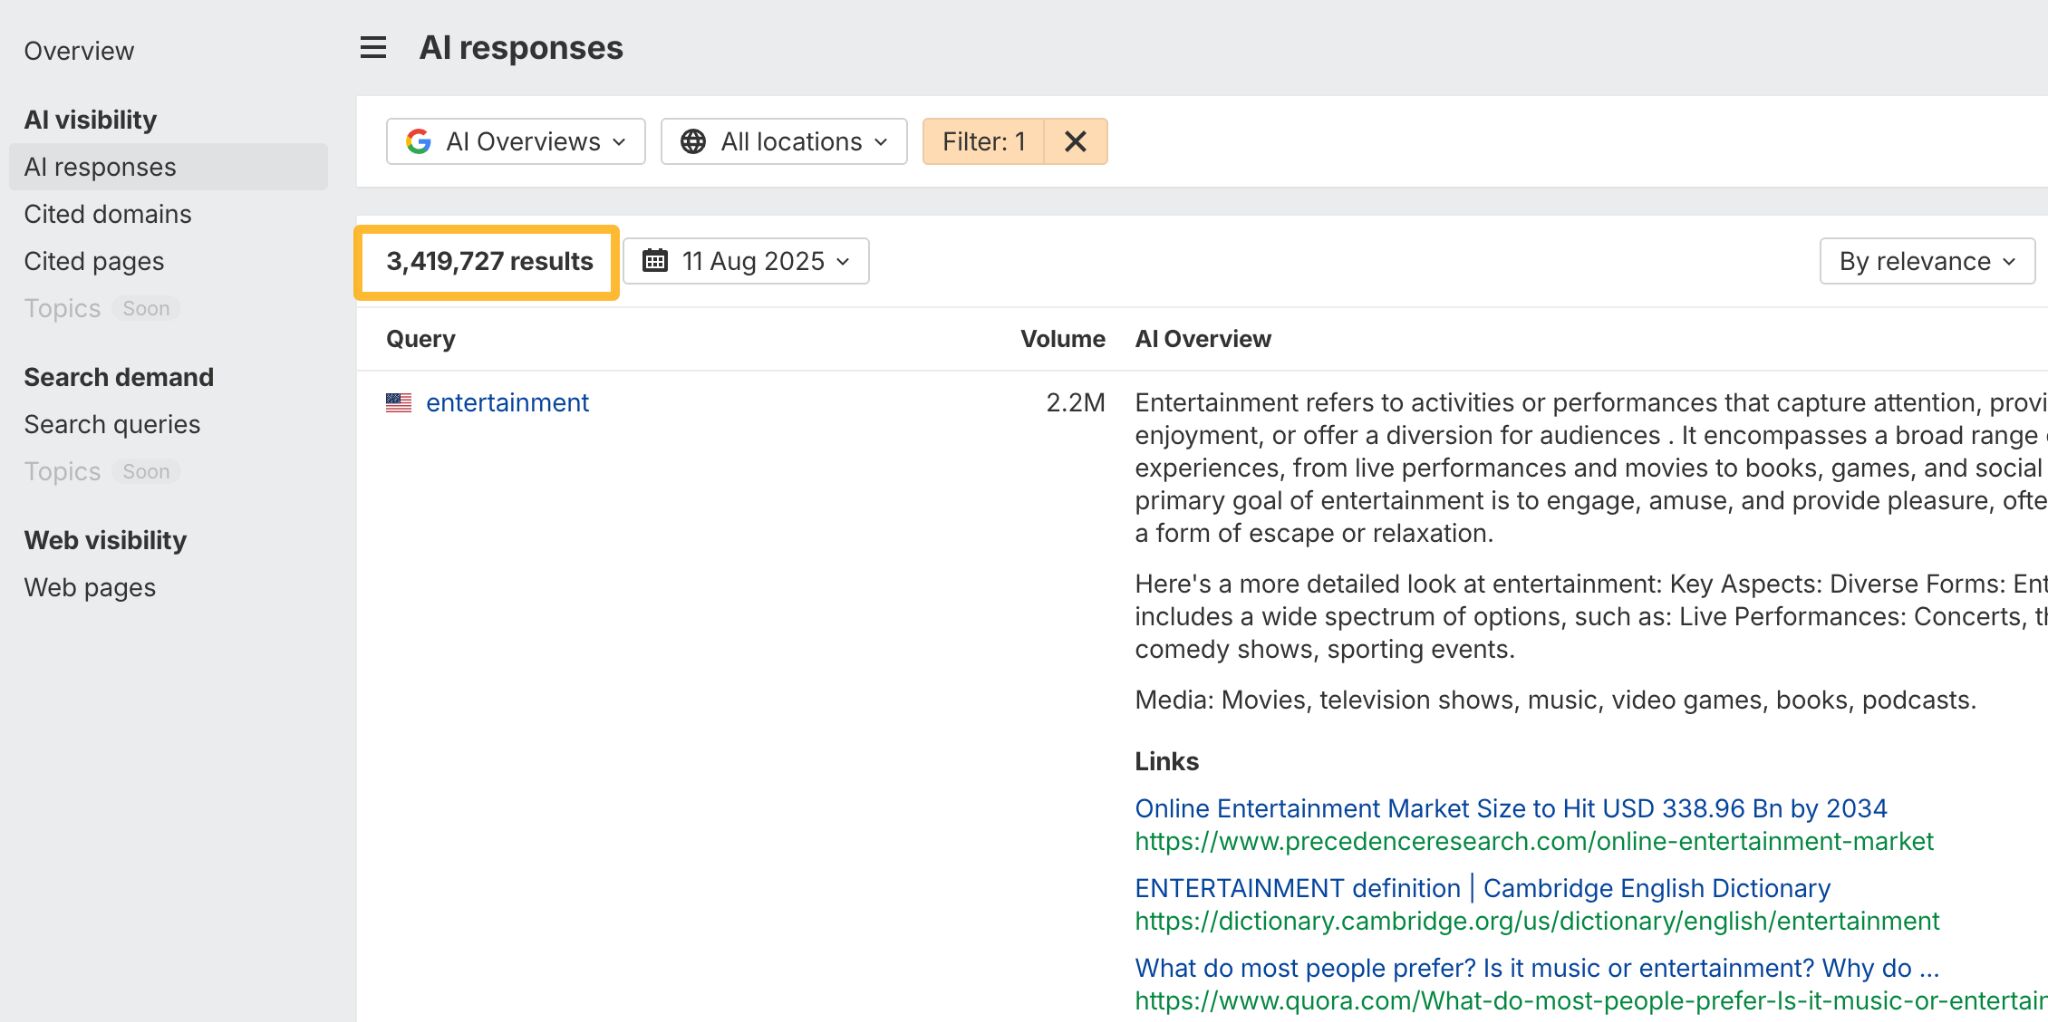Click the Google logo in the AI Overviews filter

[420, 141]
